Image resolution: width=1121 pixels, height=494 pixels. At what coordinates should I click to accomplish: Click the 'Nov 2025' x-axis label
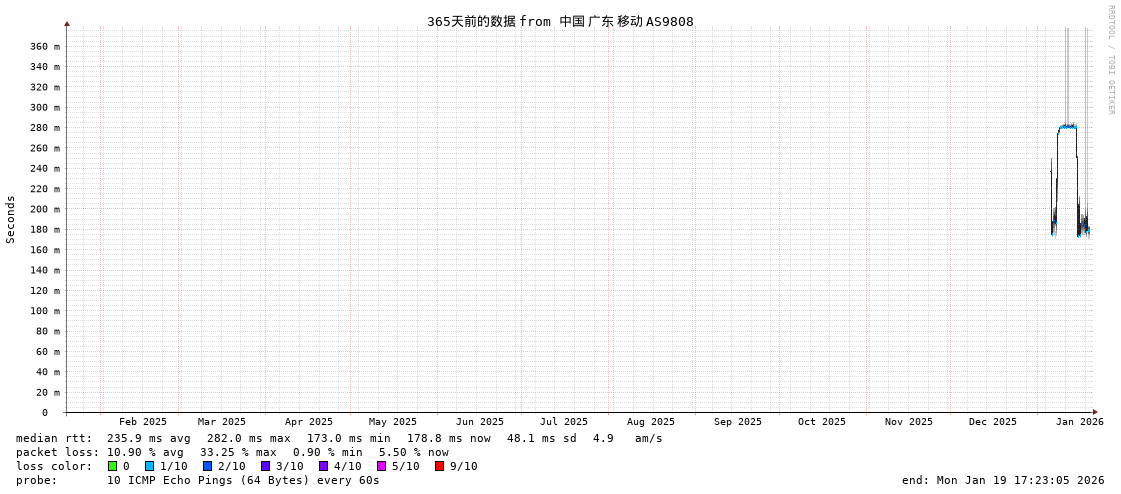[x=909, y=422]
